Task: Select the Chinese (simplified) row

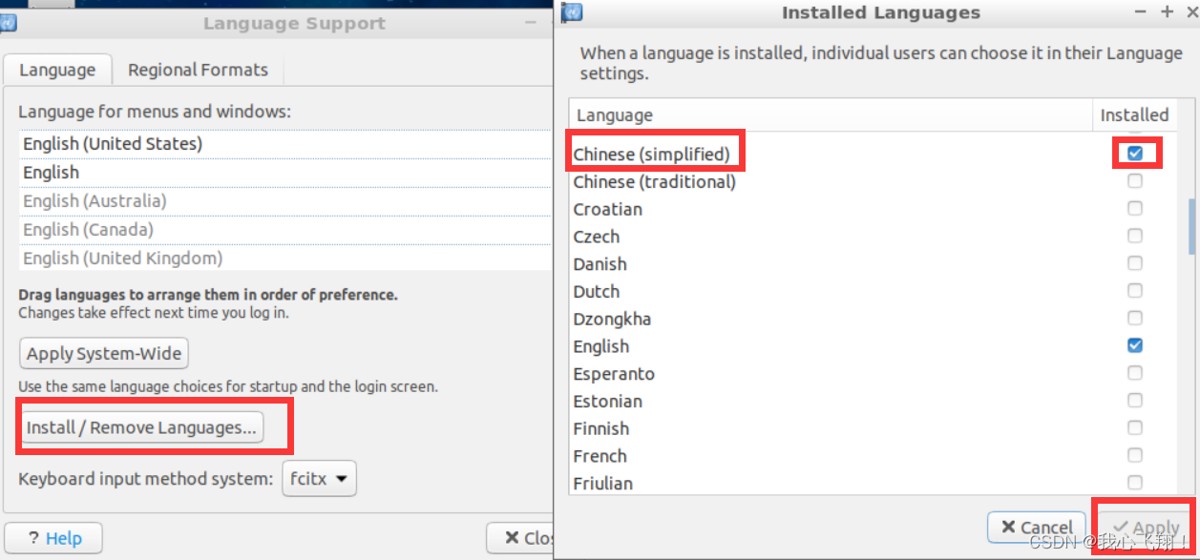Action: [x=872, y=154]
